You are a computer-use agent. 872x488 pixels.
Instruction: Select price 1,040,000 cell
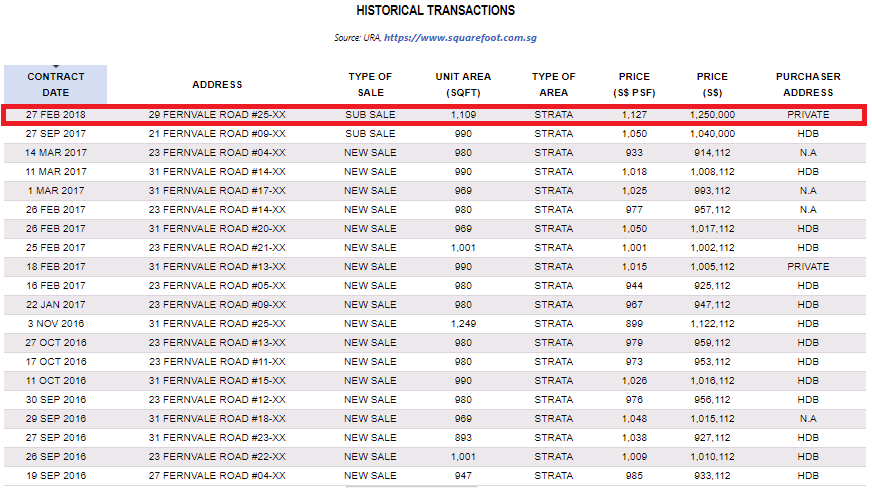click(712, 133)
